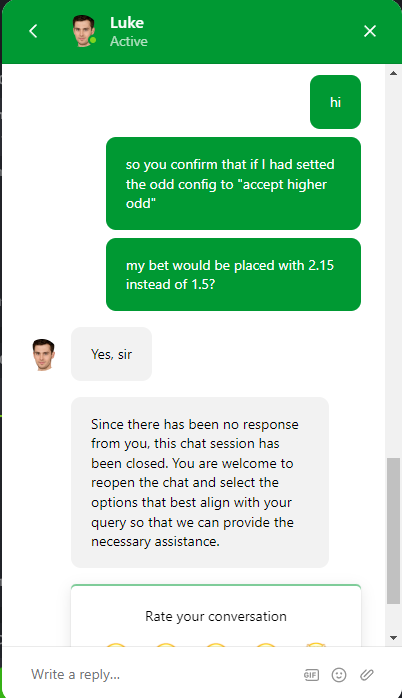Click in the "Write a reply..." field
The image size is (402, 698).
[160, 674]
